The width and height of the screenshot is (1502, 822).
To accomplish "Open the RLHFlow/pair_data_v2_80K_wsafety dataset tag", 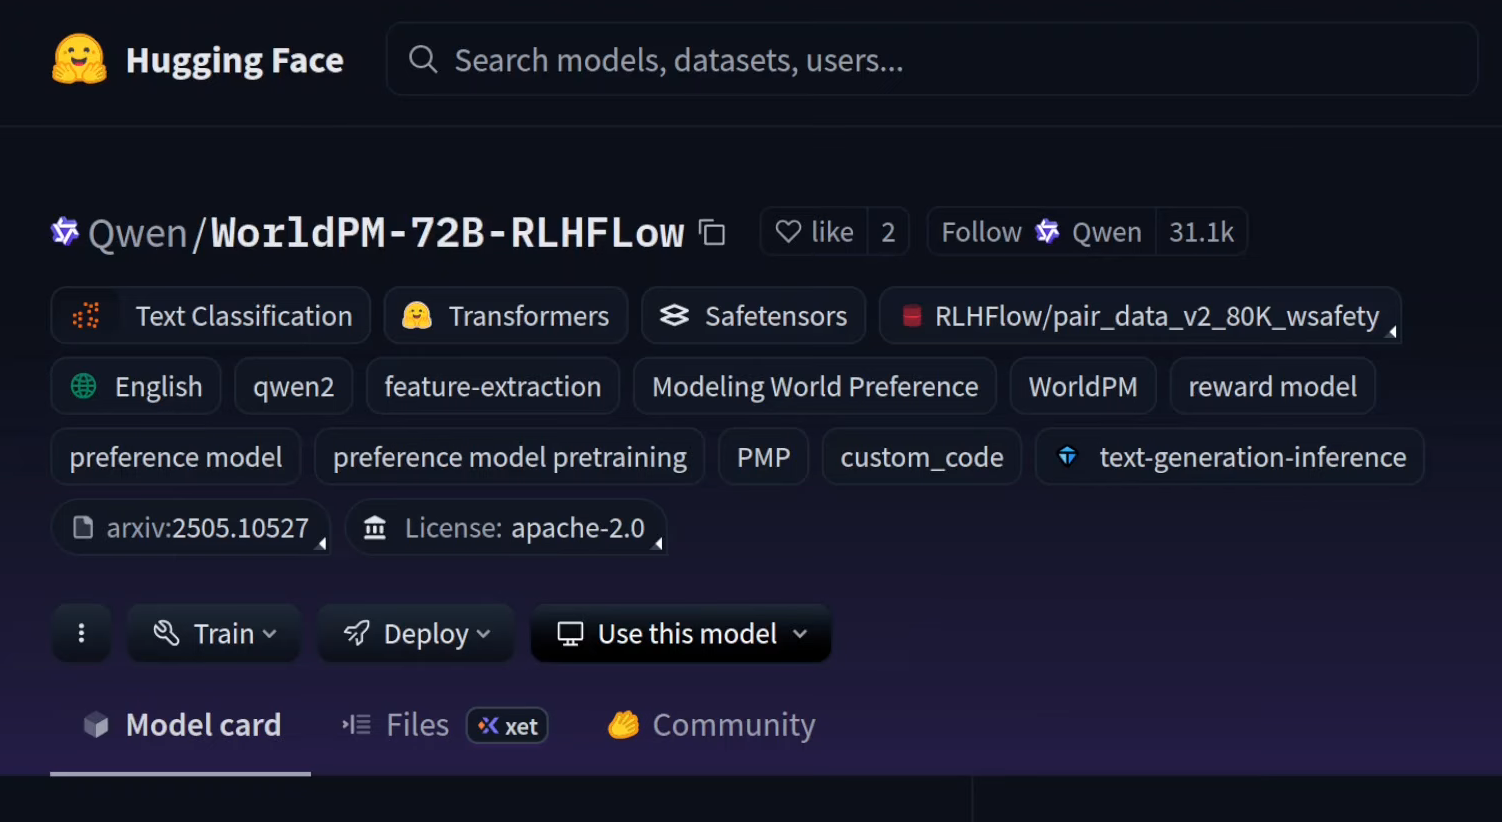I will click(1140, 316).
